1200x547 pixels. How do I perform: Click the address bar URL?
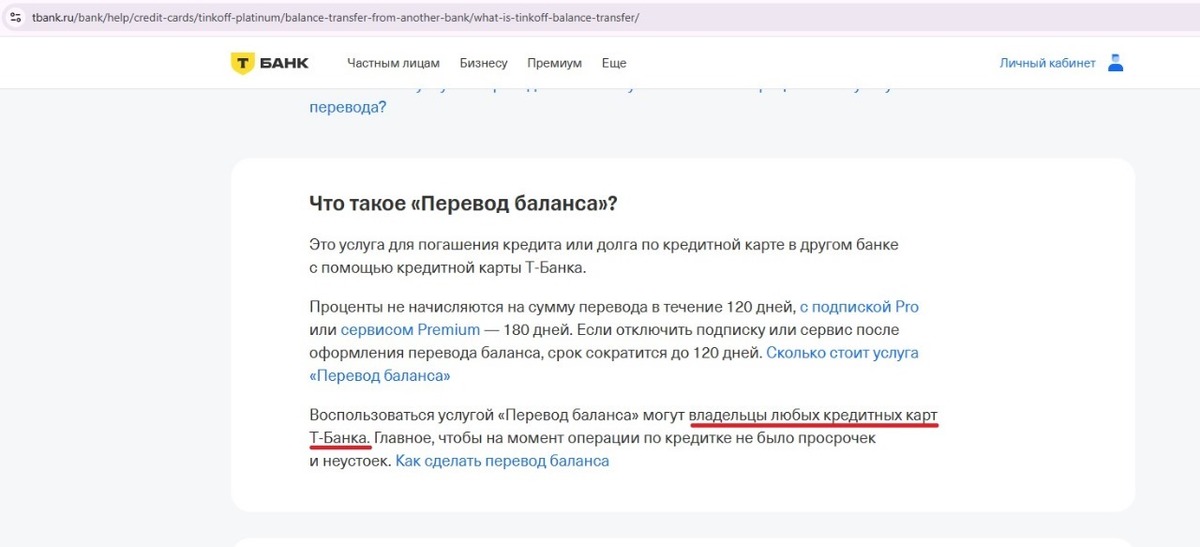(335, 18)
